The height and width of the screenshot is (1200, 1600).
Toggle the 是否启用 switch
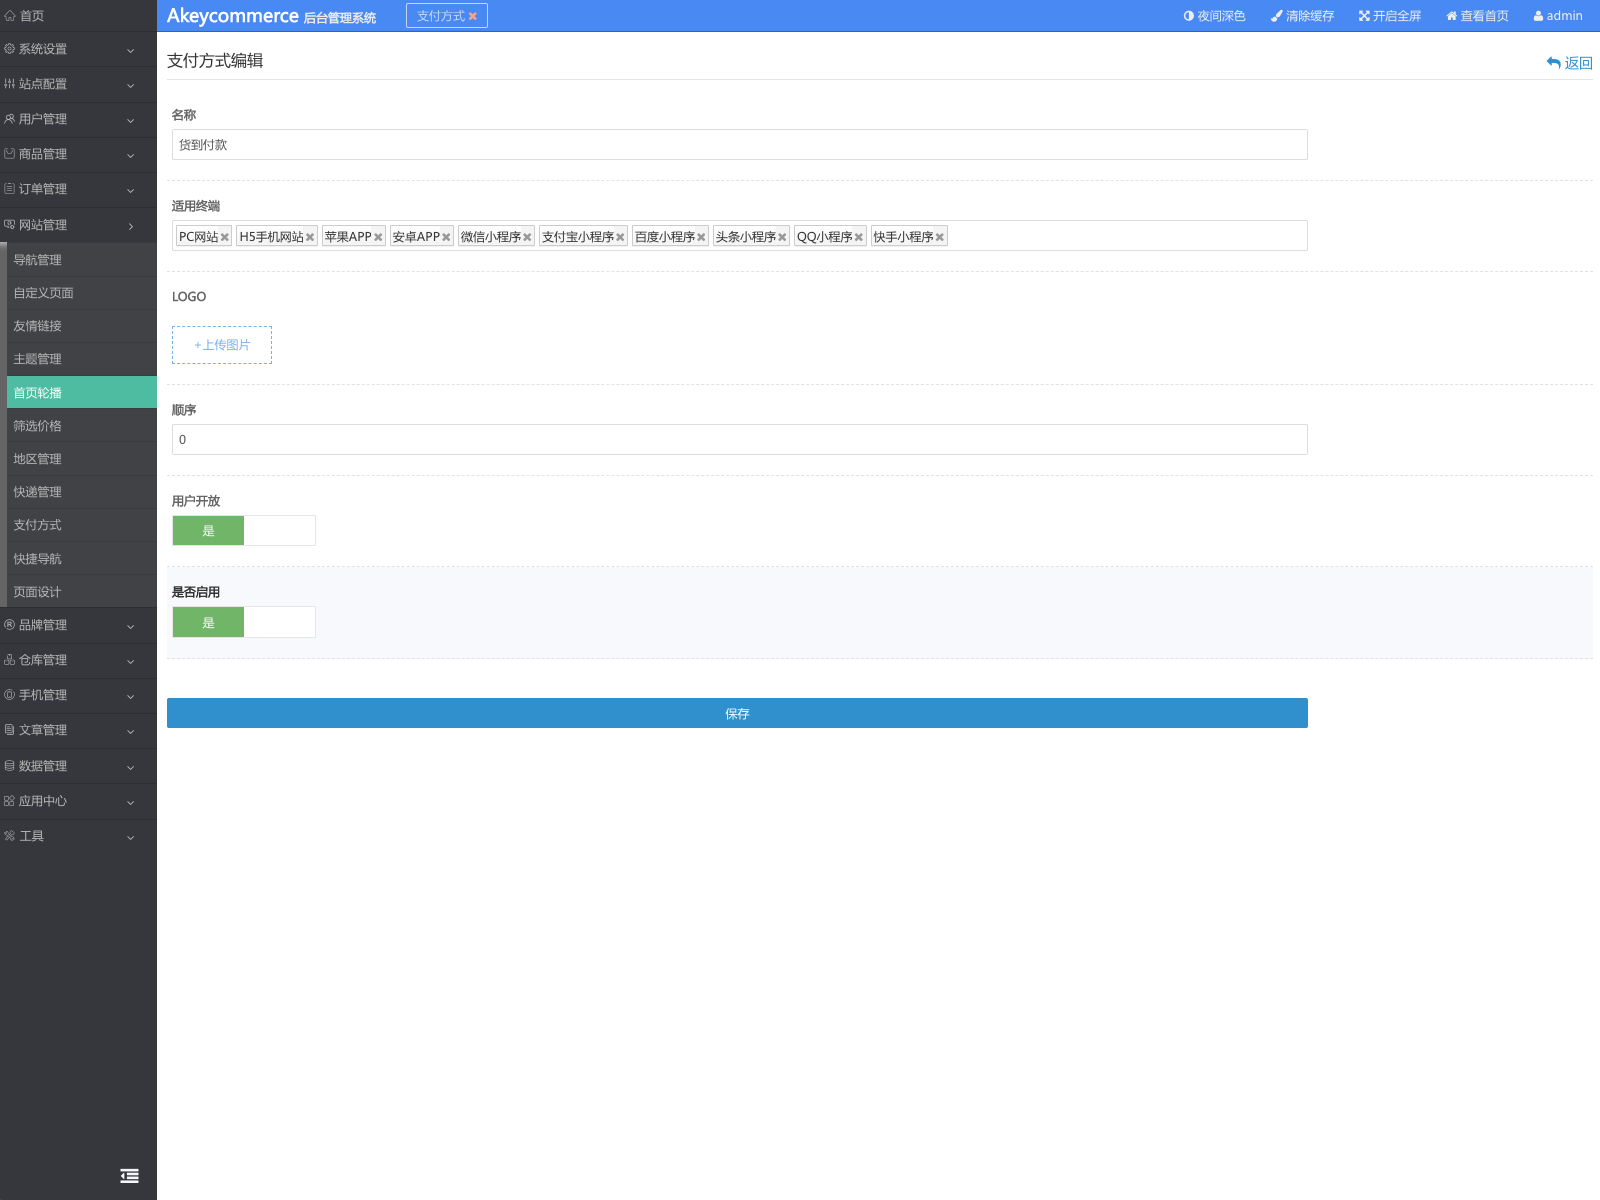[x=244, y=622]
